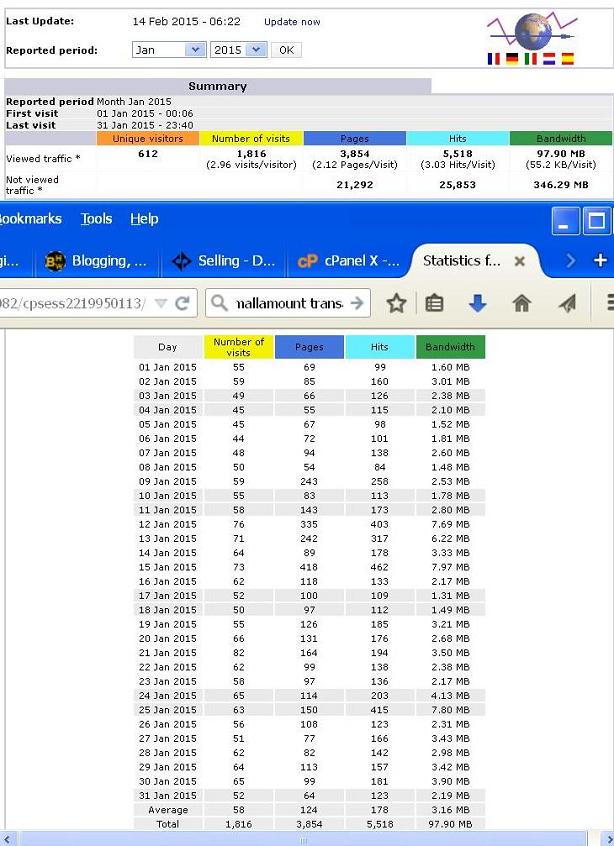Click the Summary section header
This screenshot has height=846, width=614.
(217, 86)
